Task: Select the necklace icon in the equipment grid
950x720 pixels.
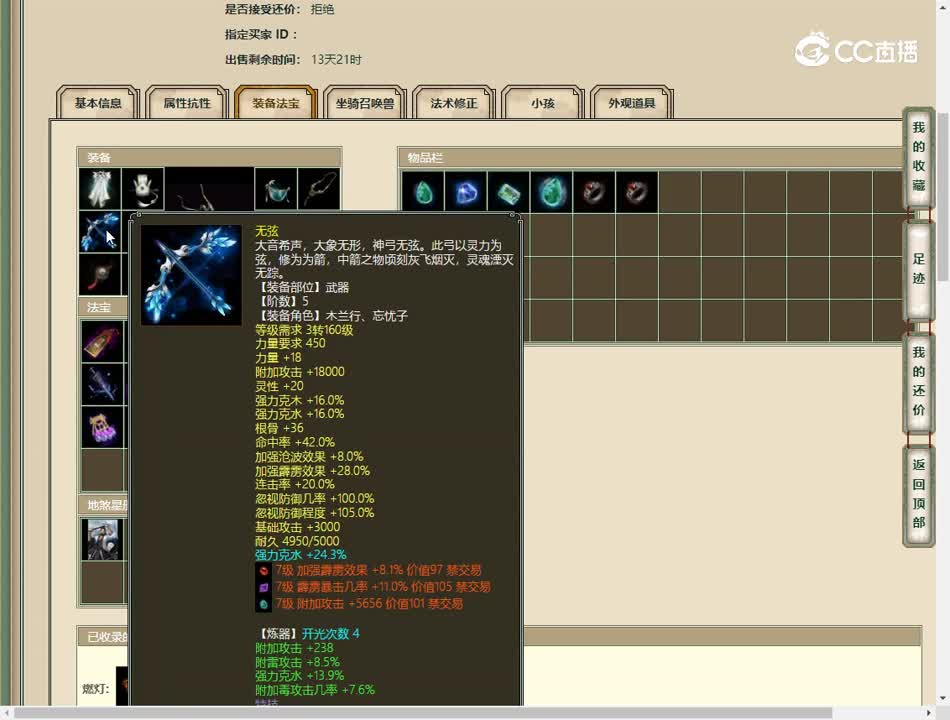Action: 320,188
